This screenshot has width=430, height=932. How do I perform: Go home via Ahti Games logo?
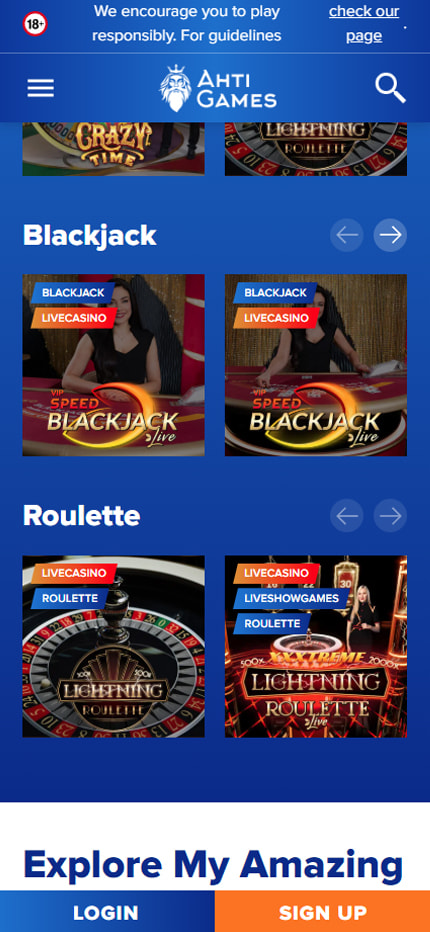pos(218,89)
